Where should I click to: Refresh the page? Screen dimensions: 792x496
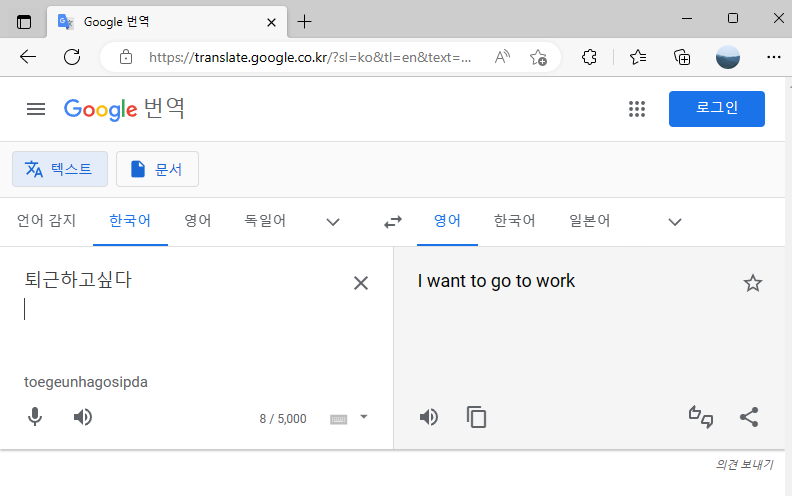coord(72,57)
